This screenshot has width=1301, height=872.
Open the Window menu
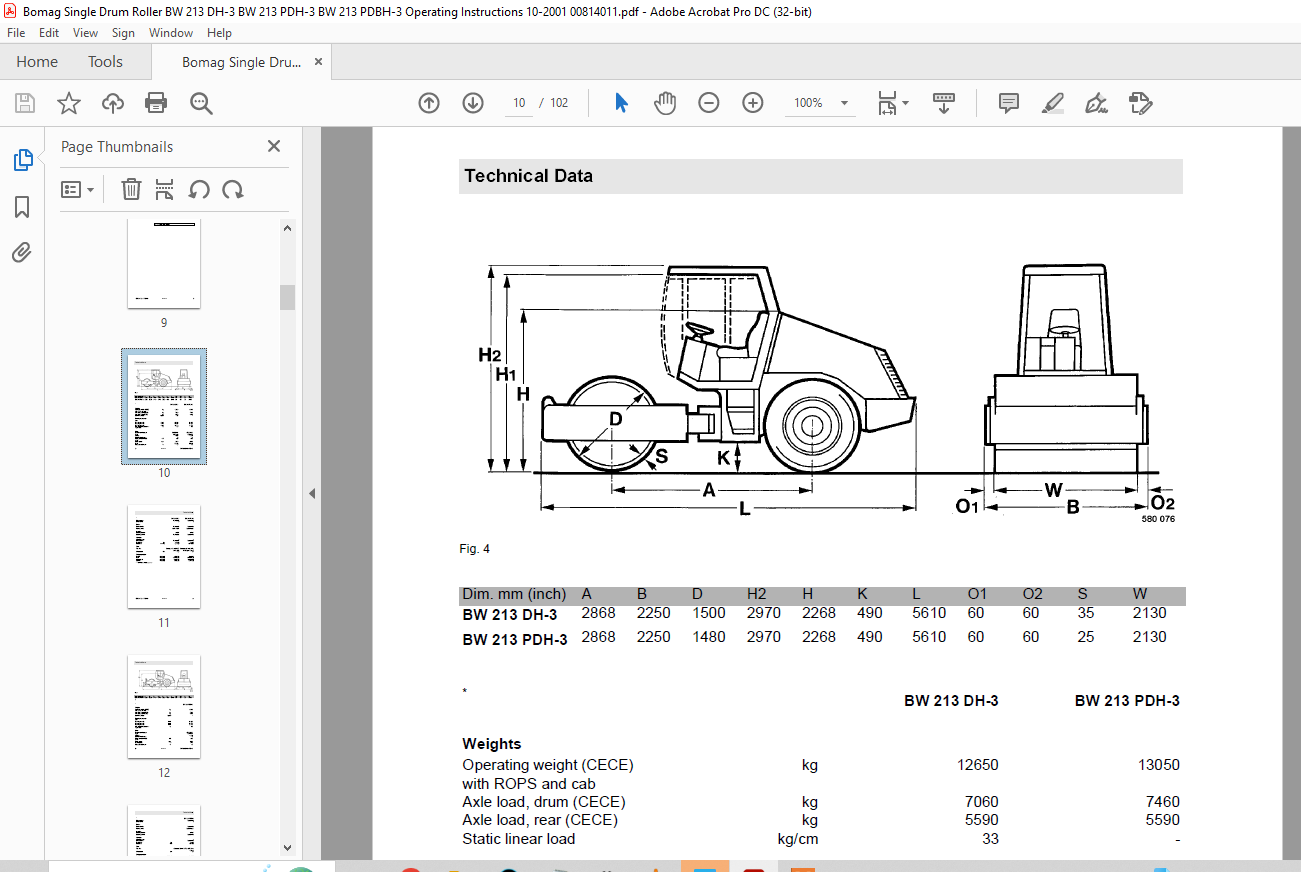[171, 33]
